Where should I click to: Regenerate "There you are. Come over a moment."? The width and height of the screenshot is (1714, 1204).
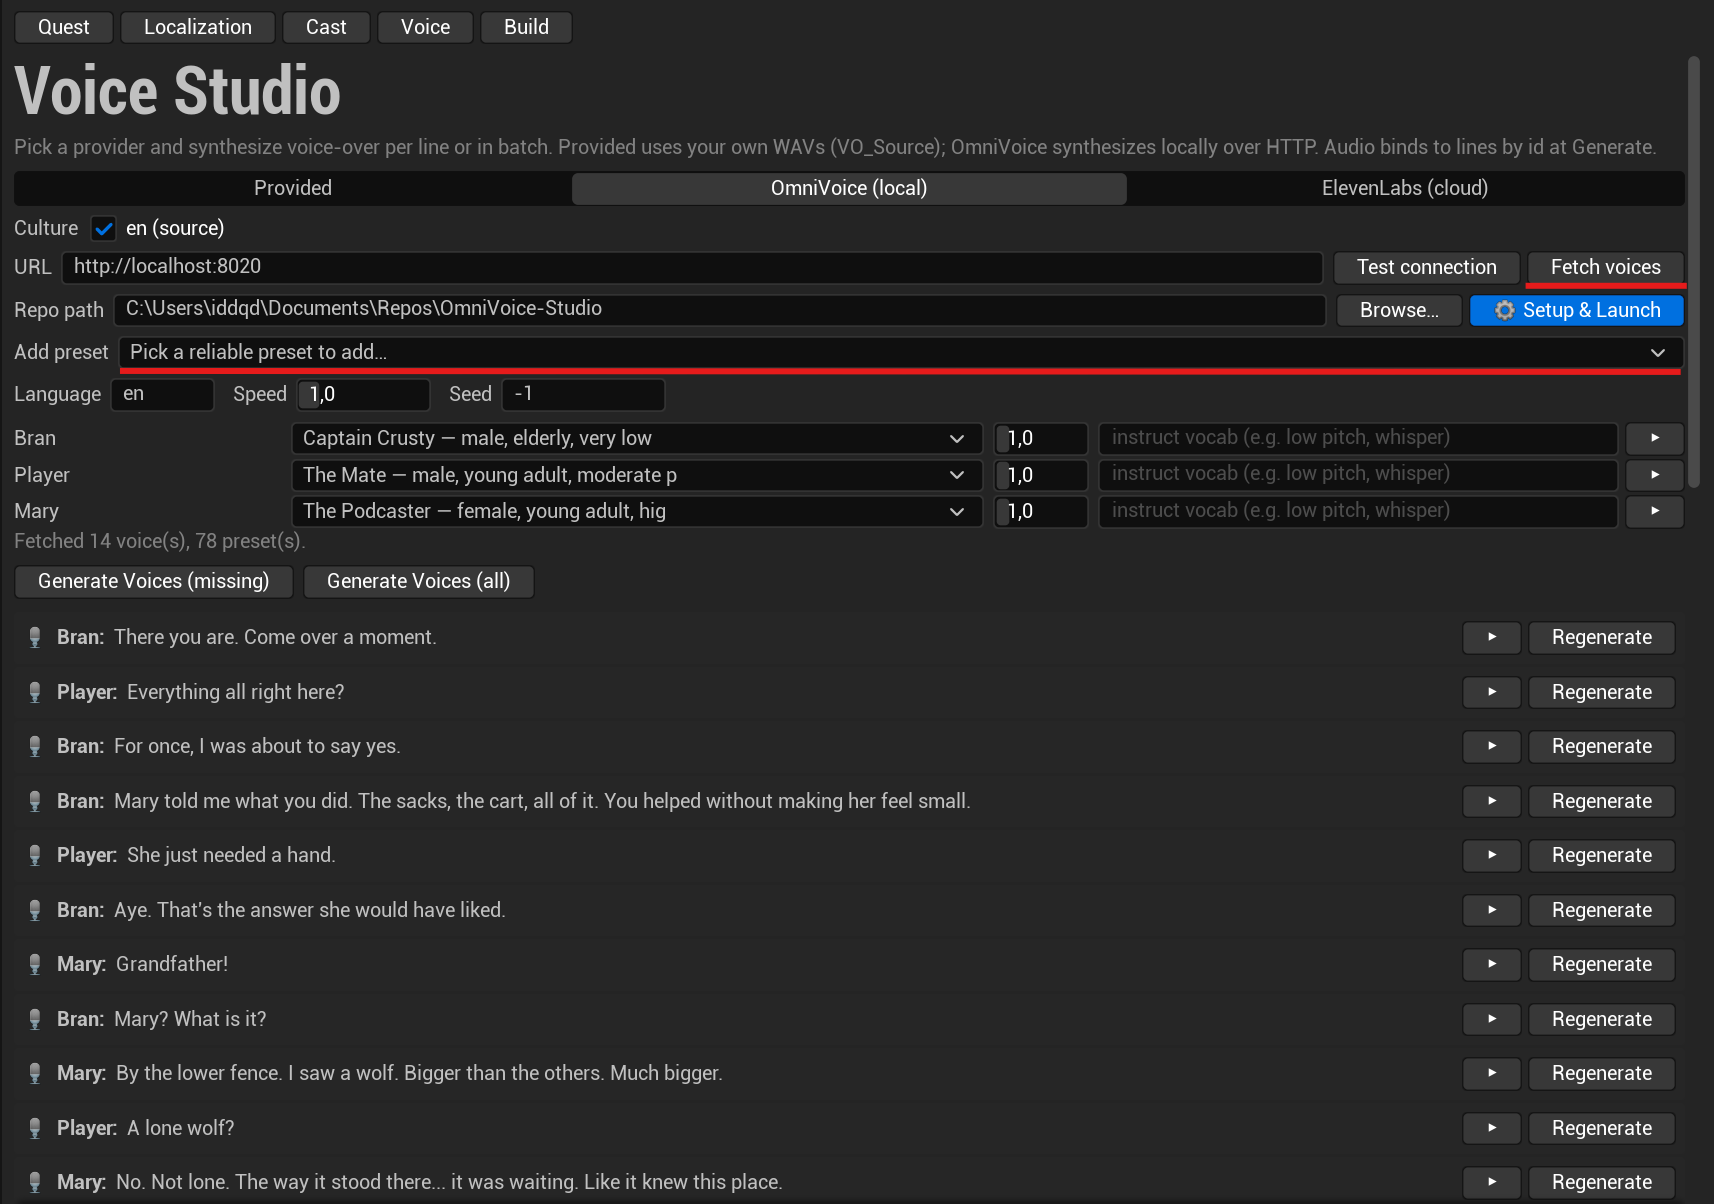1602,637
